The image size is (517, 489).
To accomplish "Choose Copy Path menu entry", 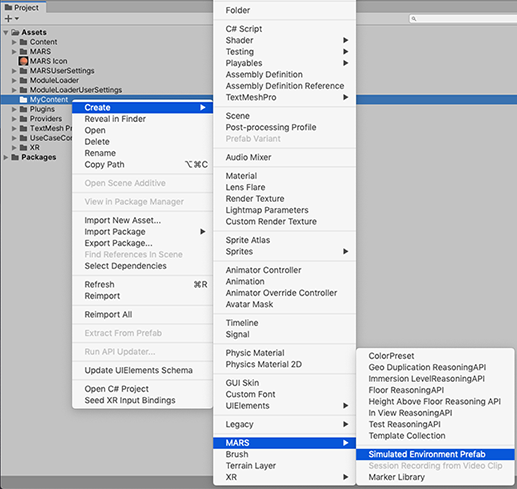I will point(143,164).
